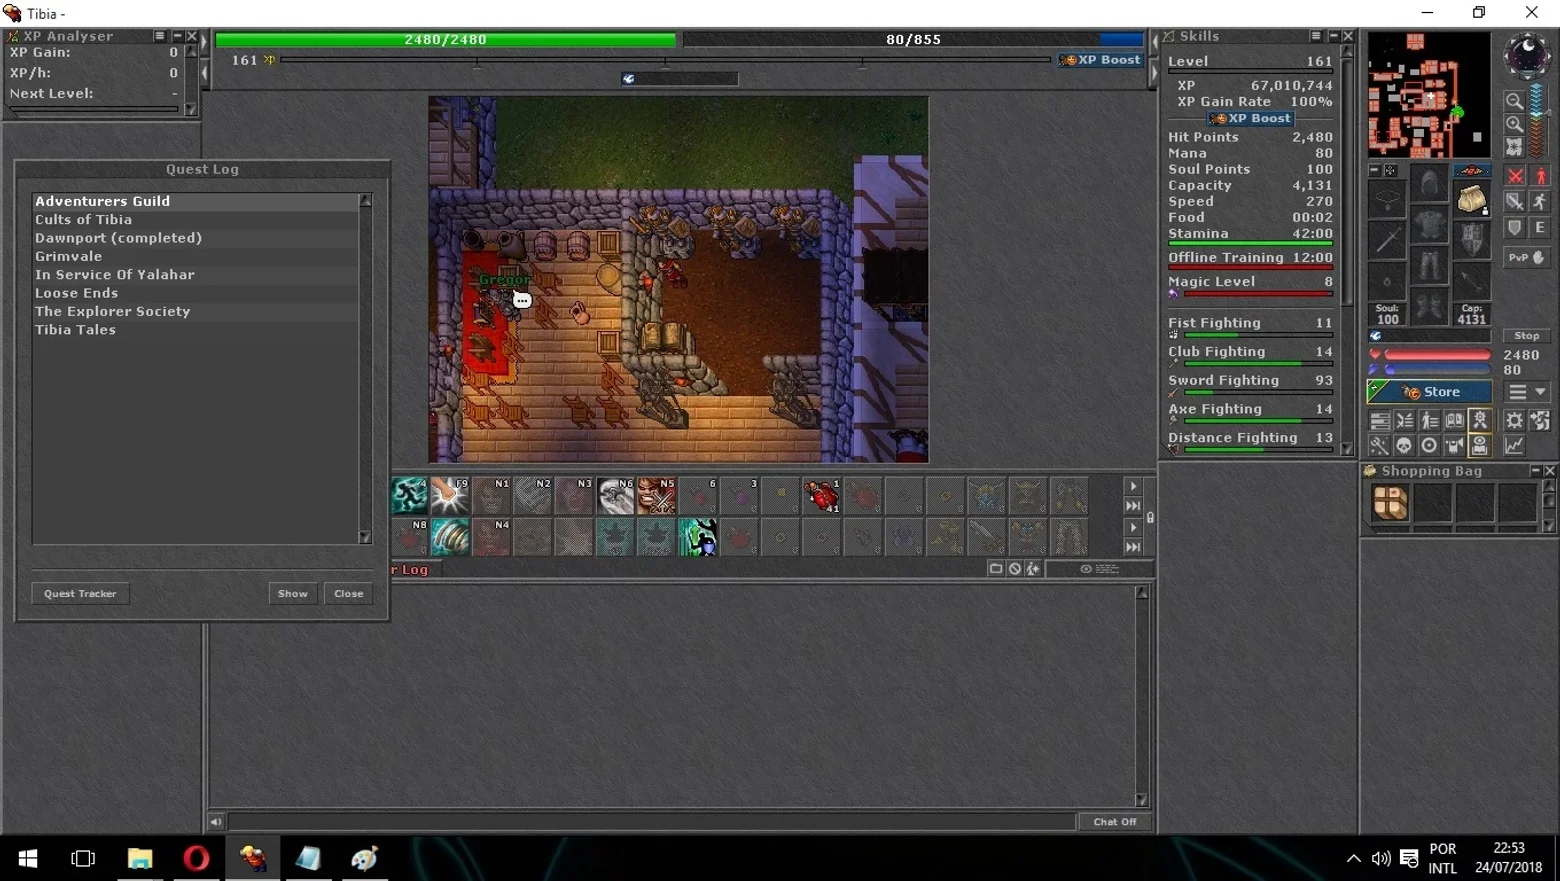The height and width of the screenshot is (881, 1560).
Task: Use the green arrow buff spell hotkey
Action: pos(698,537)
